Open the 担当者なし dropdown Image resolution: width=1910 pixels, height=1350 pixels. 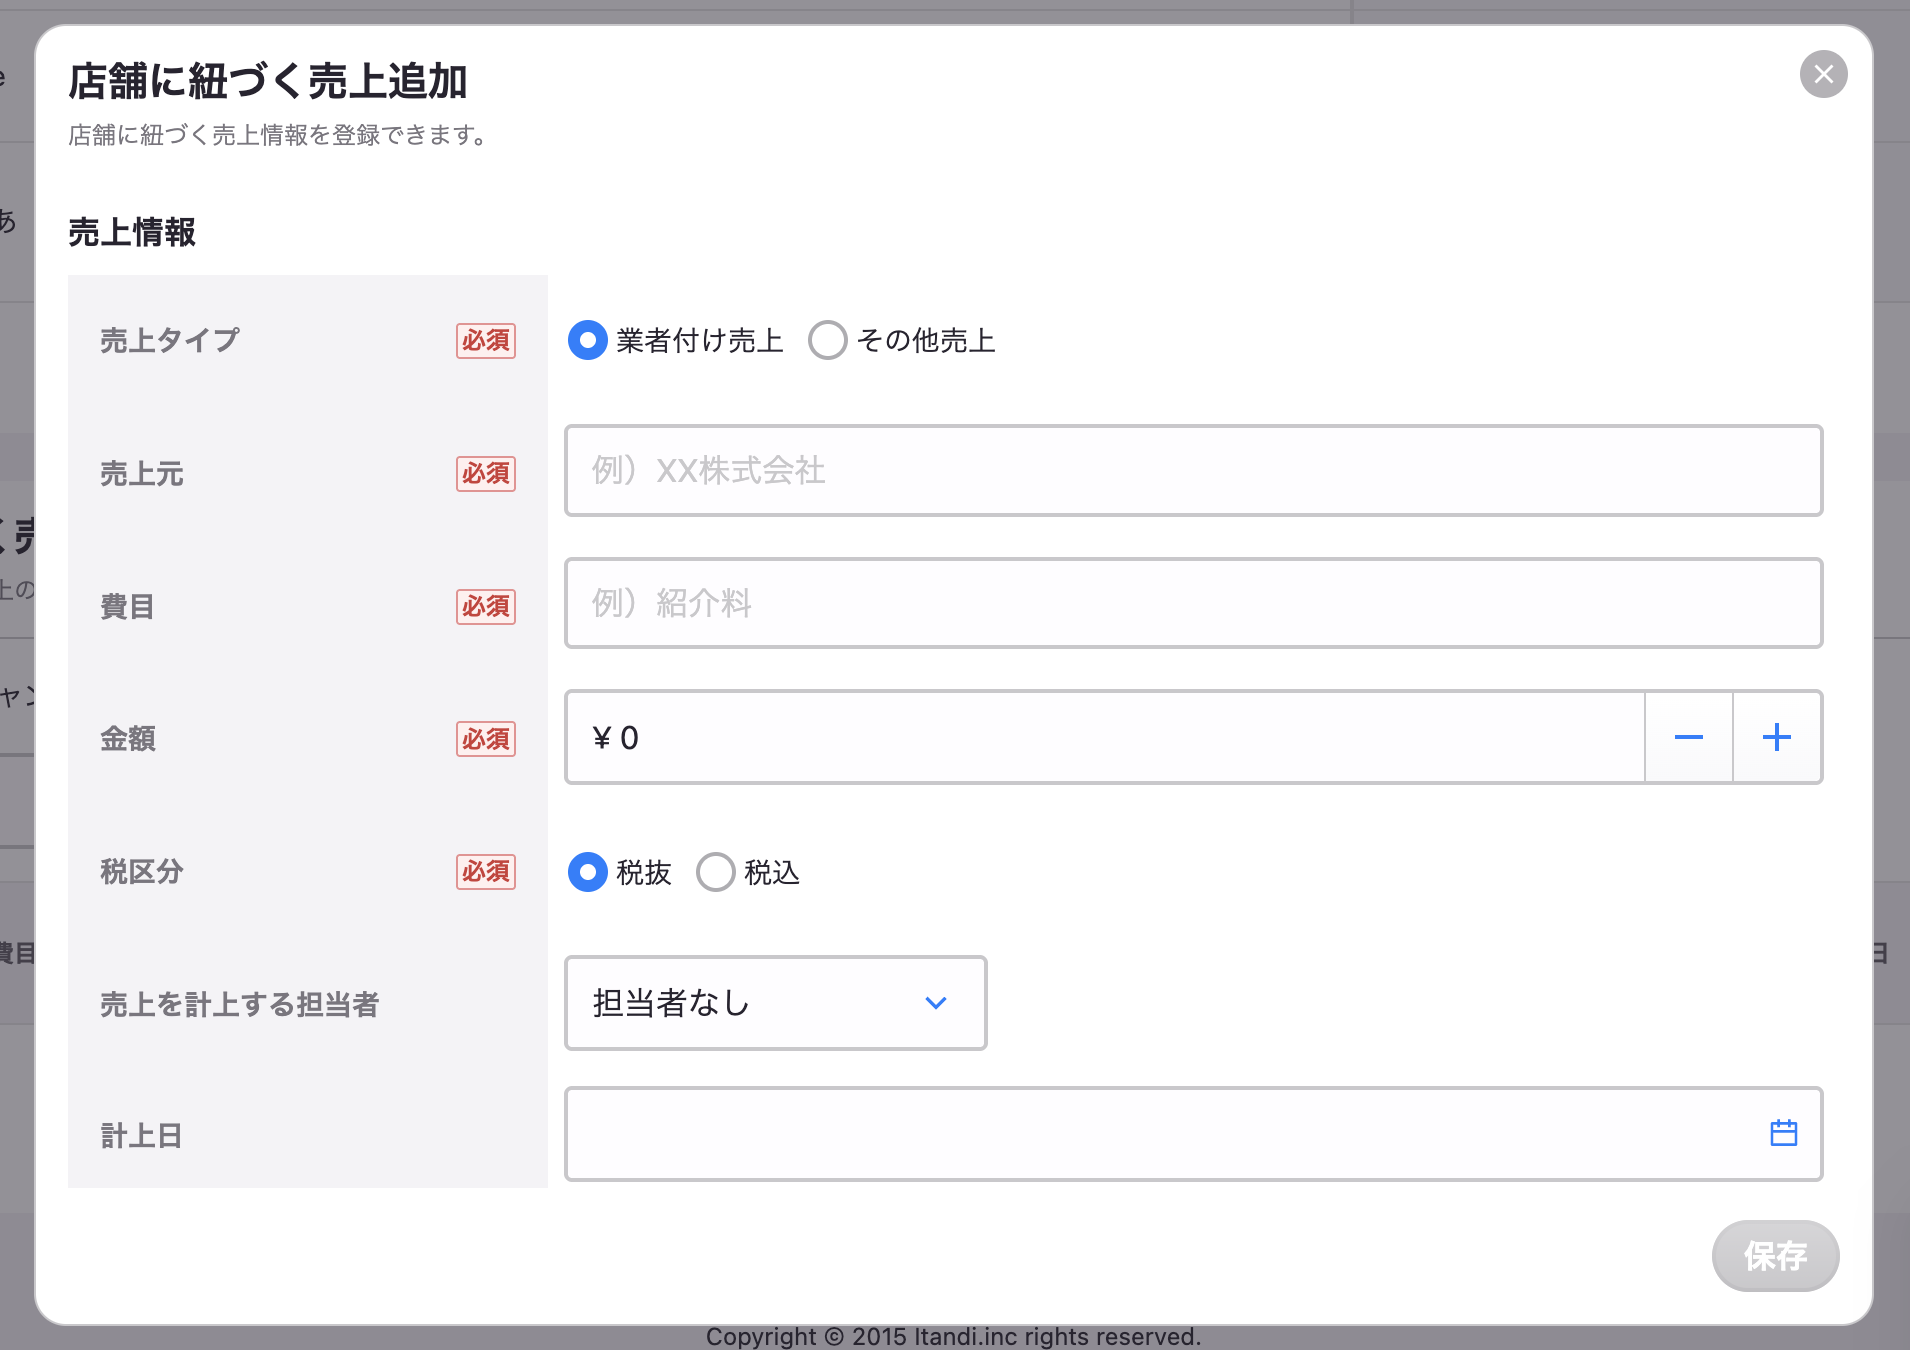(776, 1003)
